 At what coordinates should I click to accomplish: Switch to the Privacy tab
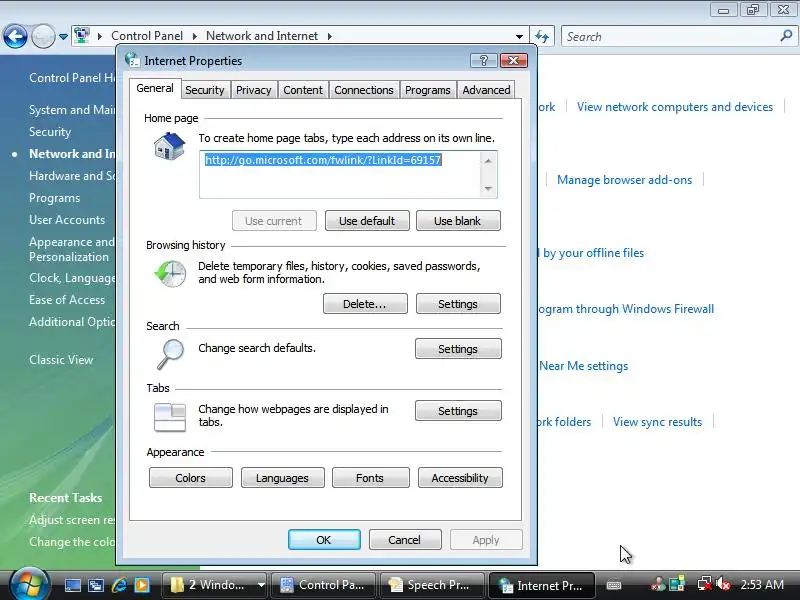pos(254,90)
